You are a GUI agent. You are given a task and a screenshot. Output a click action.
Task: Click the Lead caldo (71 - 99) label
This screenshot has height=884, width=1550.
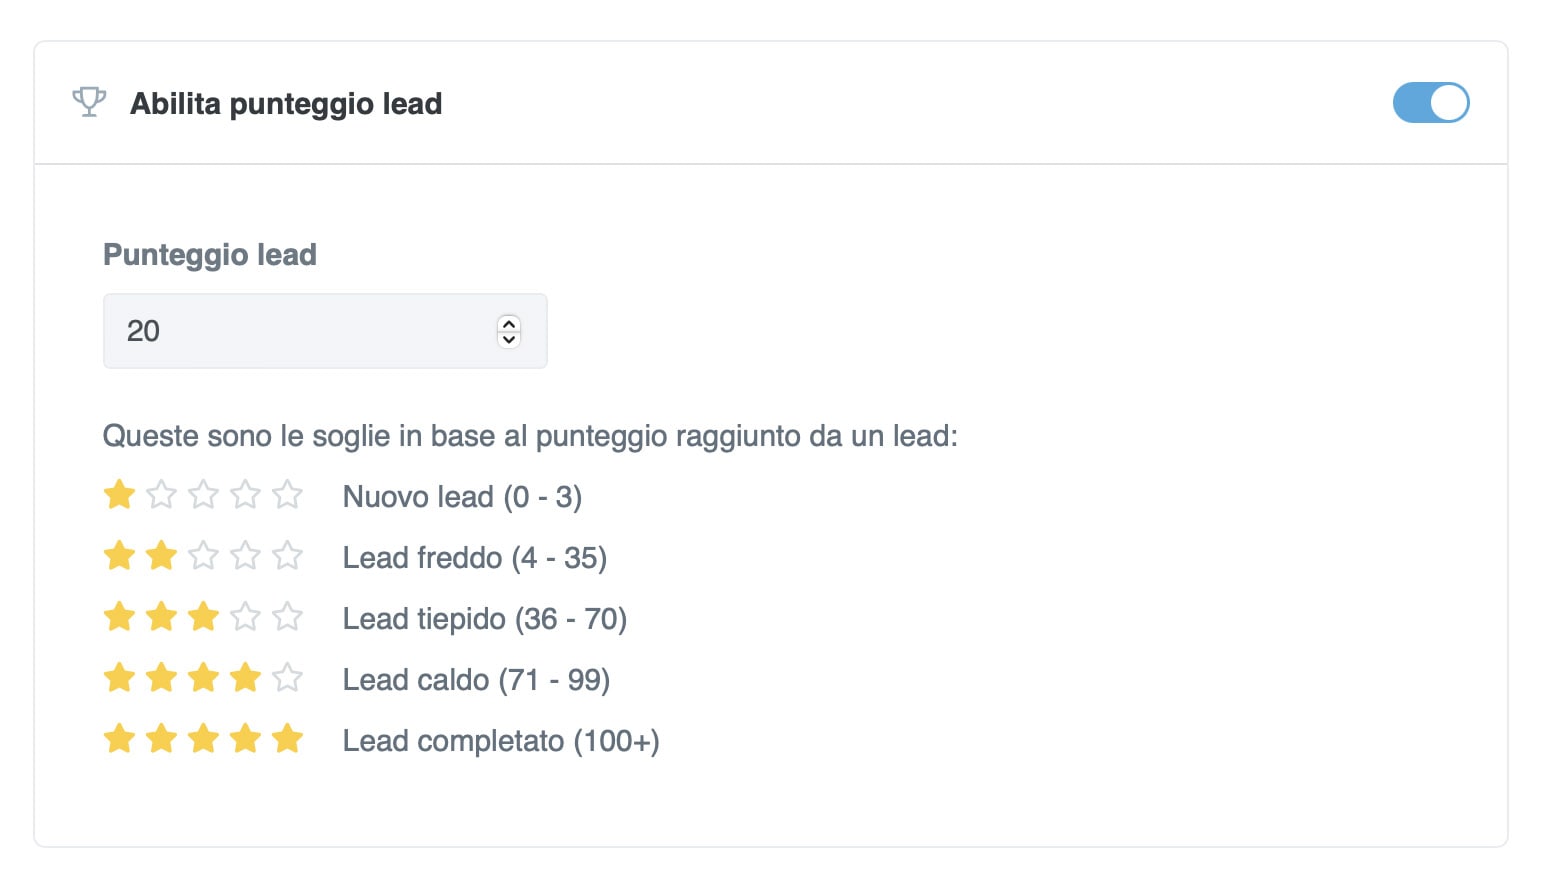point(476,680)
